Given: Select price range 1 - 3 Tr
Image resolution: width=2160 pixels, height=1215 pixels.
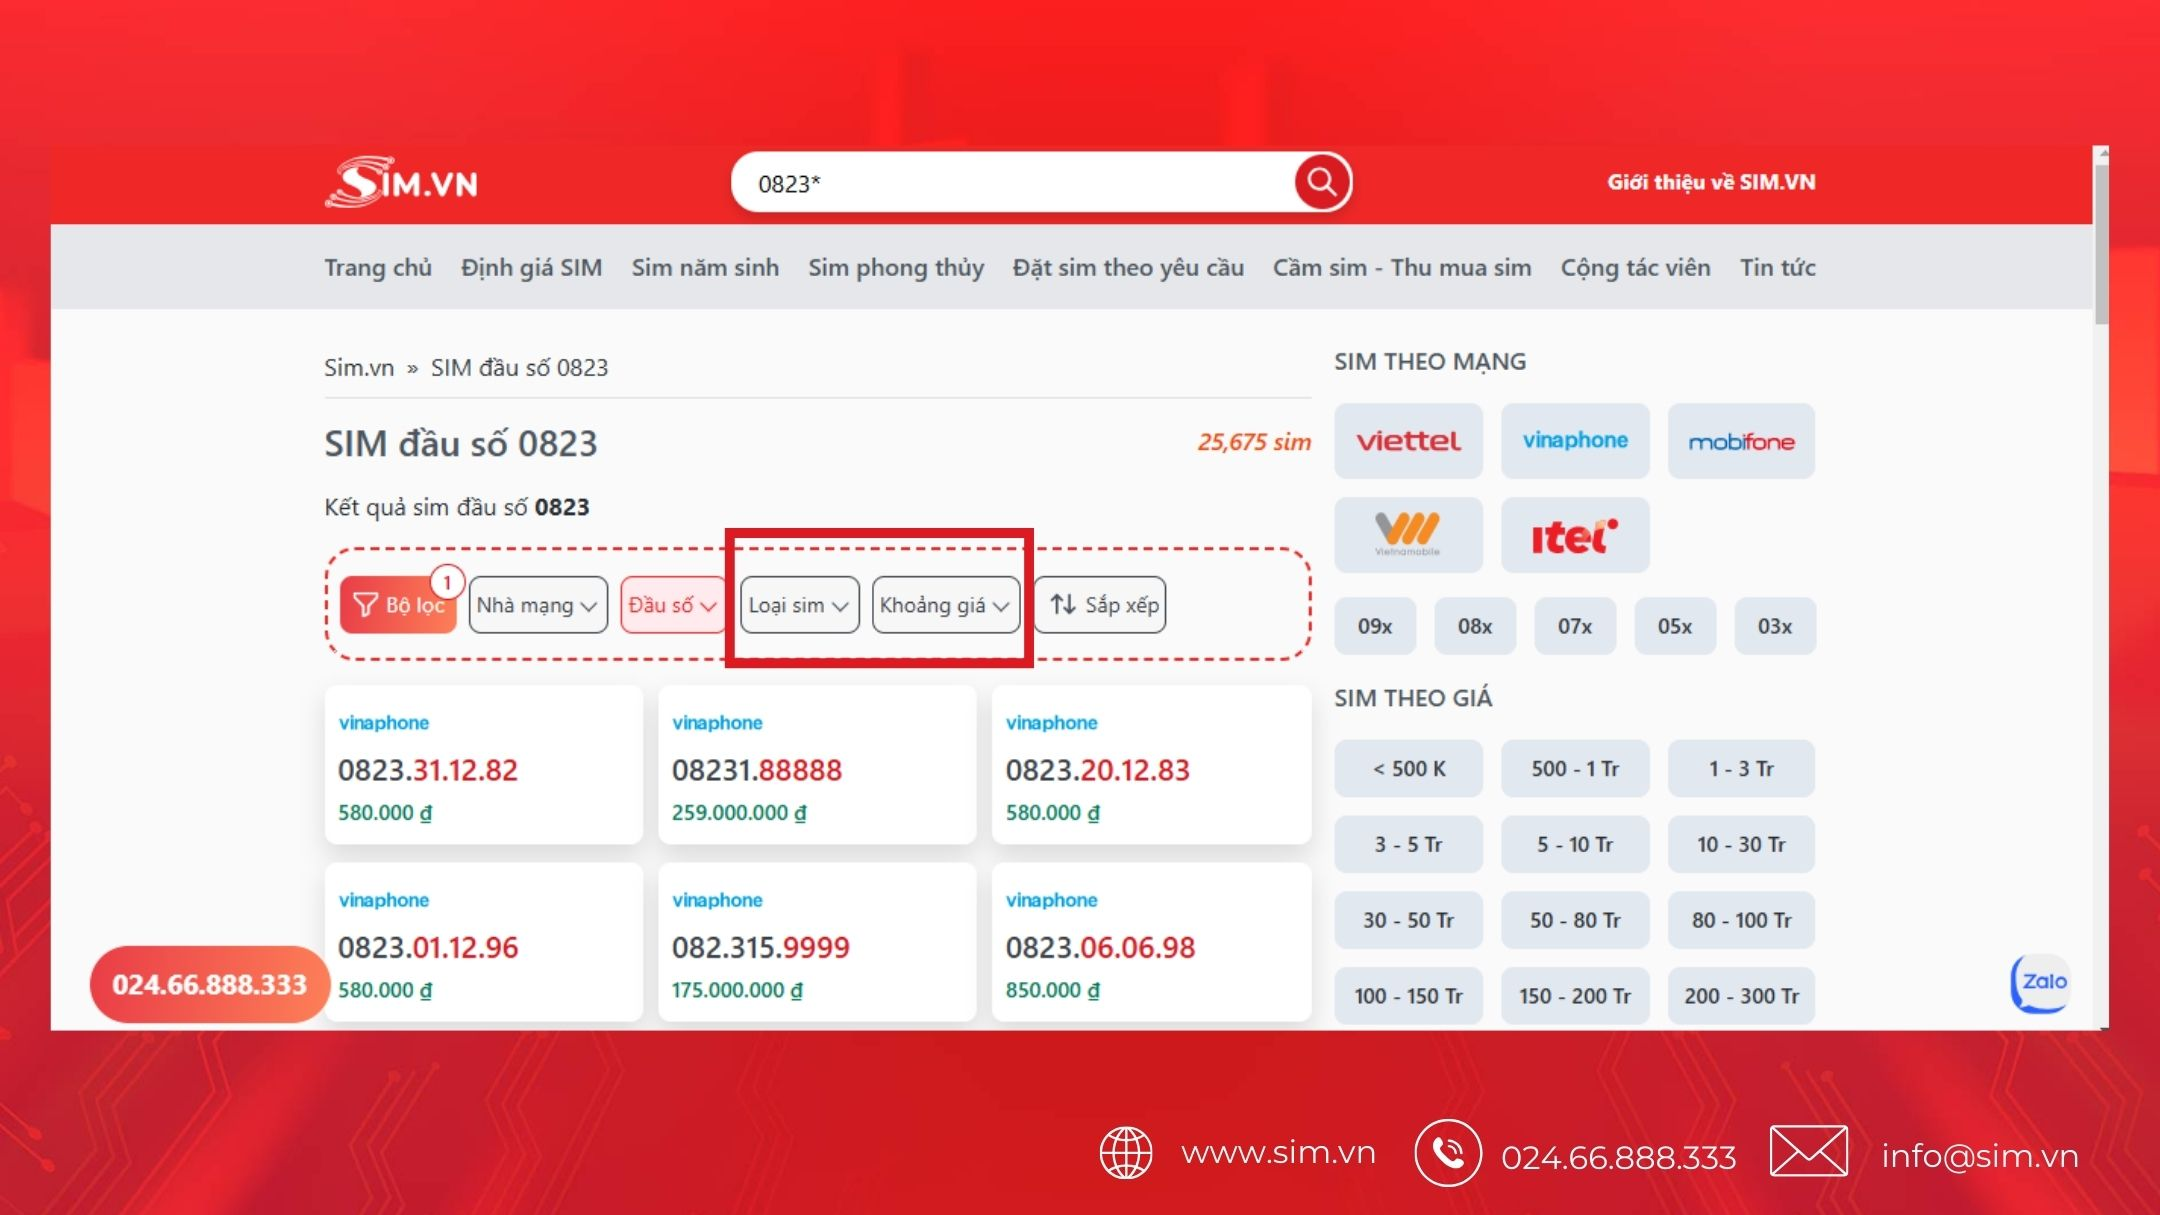Looking at the screenshot, I should pos(1741,768).
